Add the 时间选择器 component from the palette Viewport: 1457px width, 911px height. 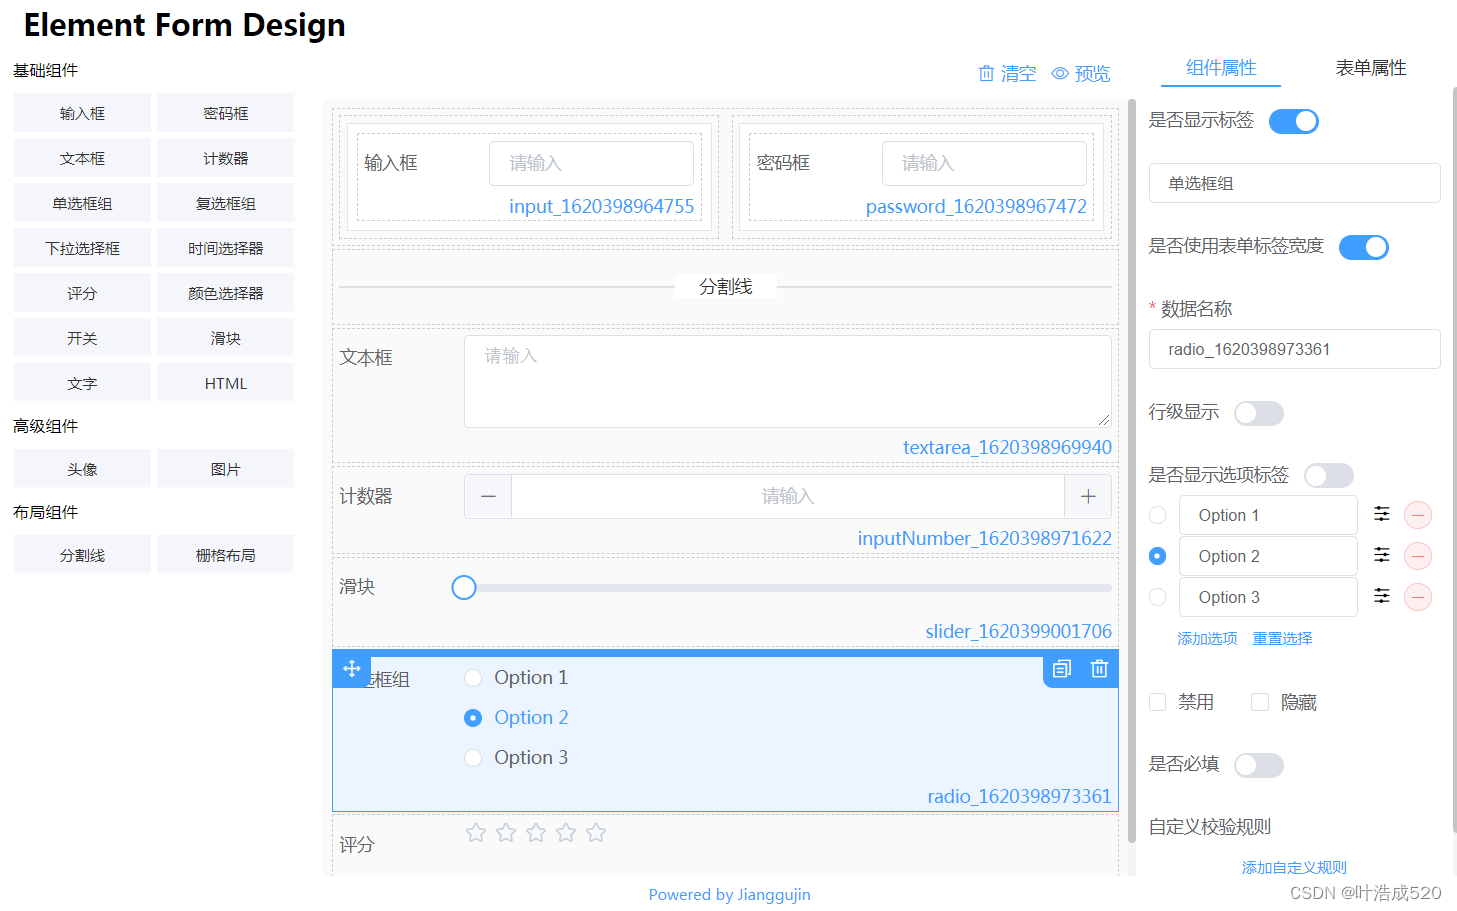pyautogui.click(x=226, y=248)
